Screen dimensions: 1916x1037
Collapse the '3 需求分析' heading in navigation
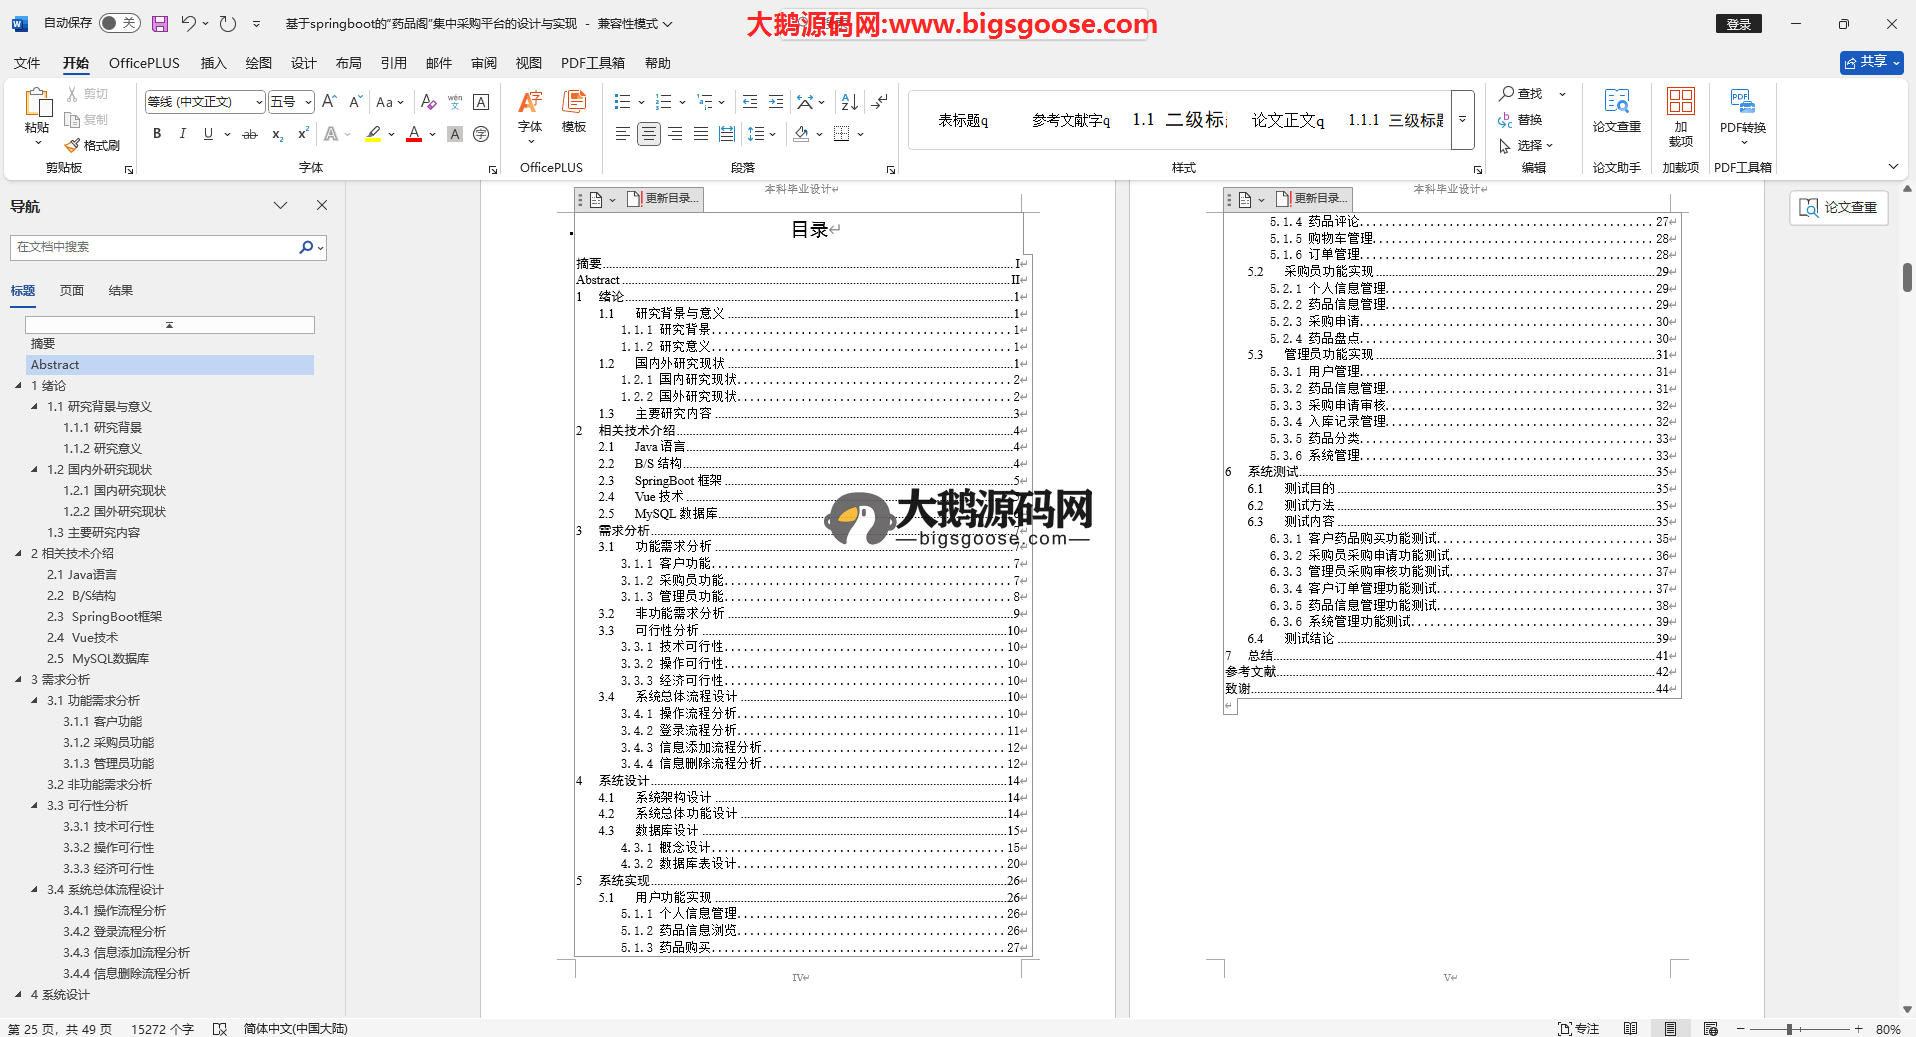point(18,680)
